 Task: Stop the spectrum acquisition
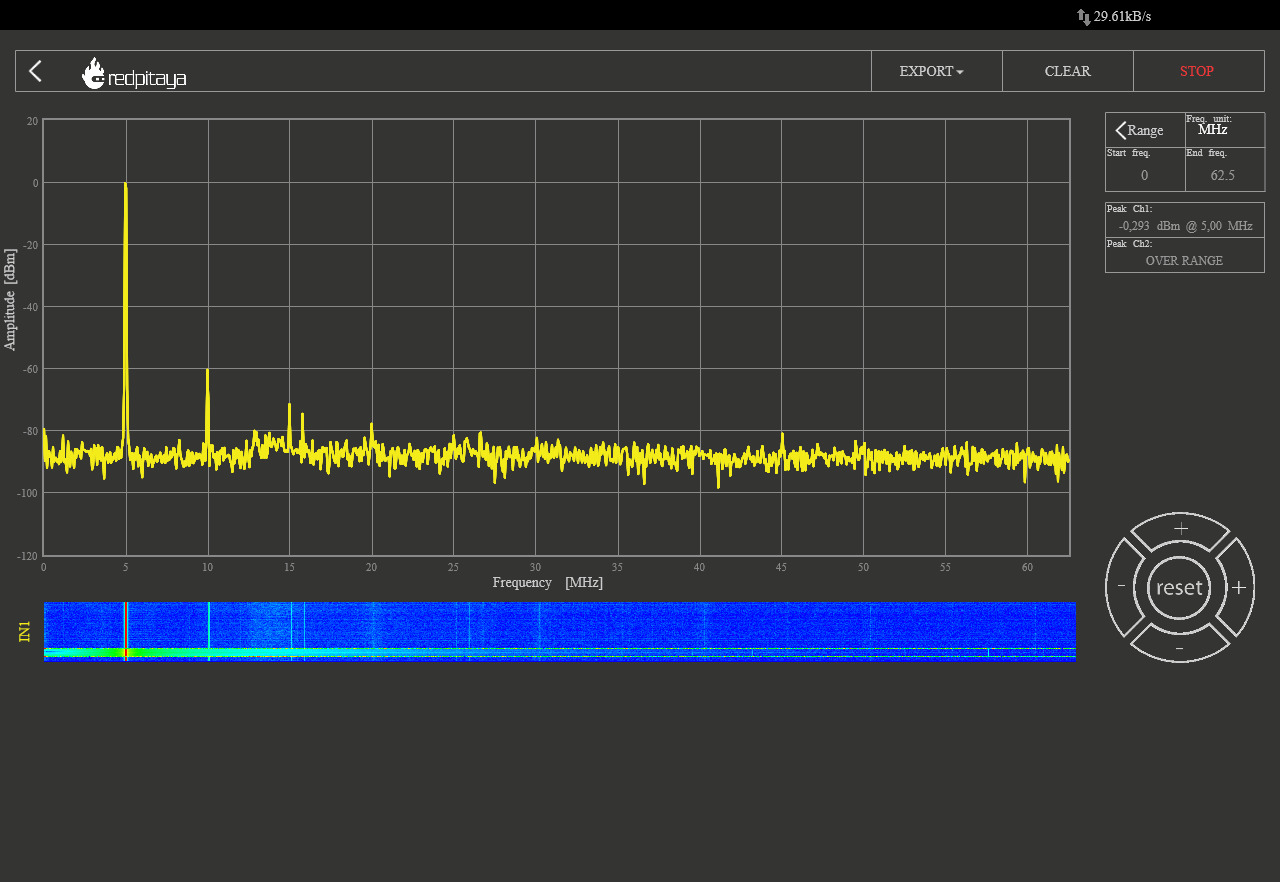(x=1197, y=71)
